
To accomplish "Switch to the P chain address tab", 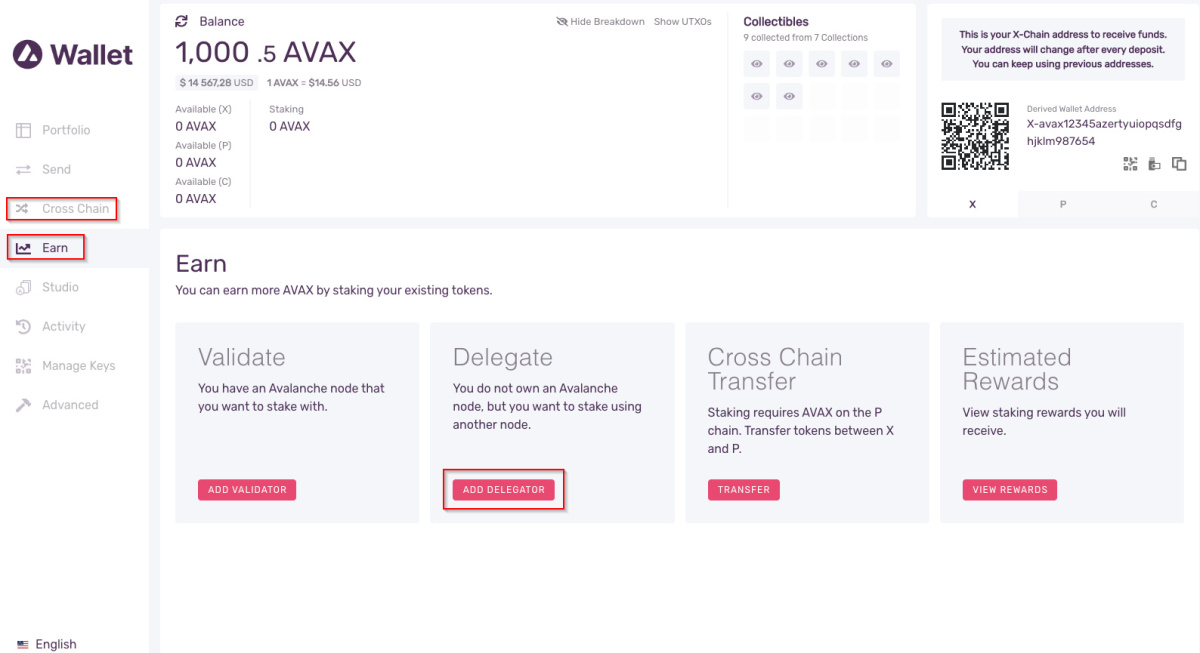I will click(1063, 204).
